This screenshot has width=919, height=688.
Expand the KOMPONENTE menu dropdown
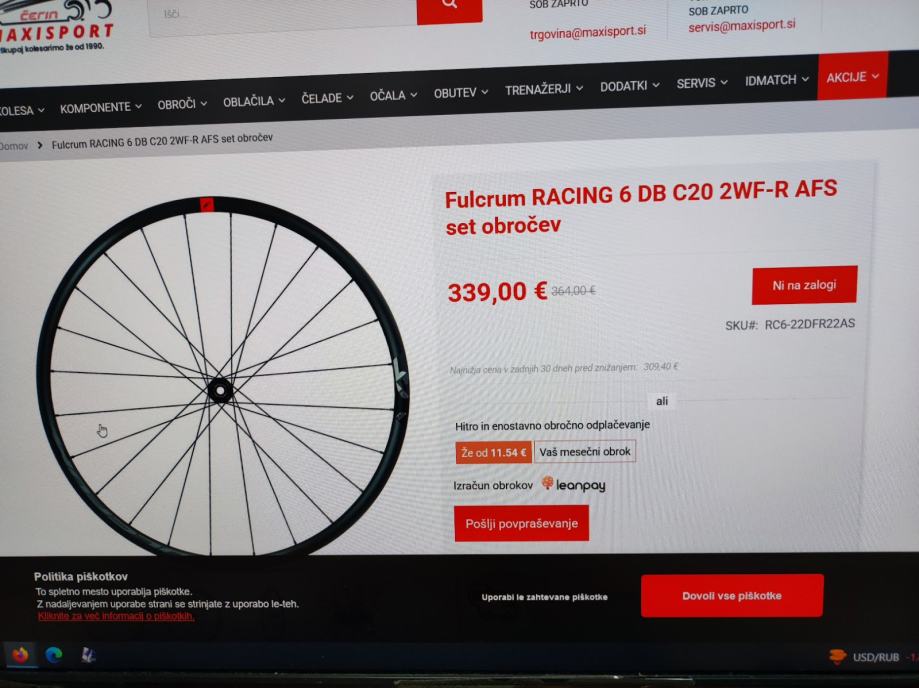101,107
